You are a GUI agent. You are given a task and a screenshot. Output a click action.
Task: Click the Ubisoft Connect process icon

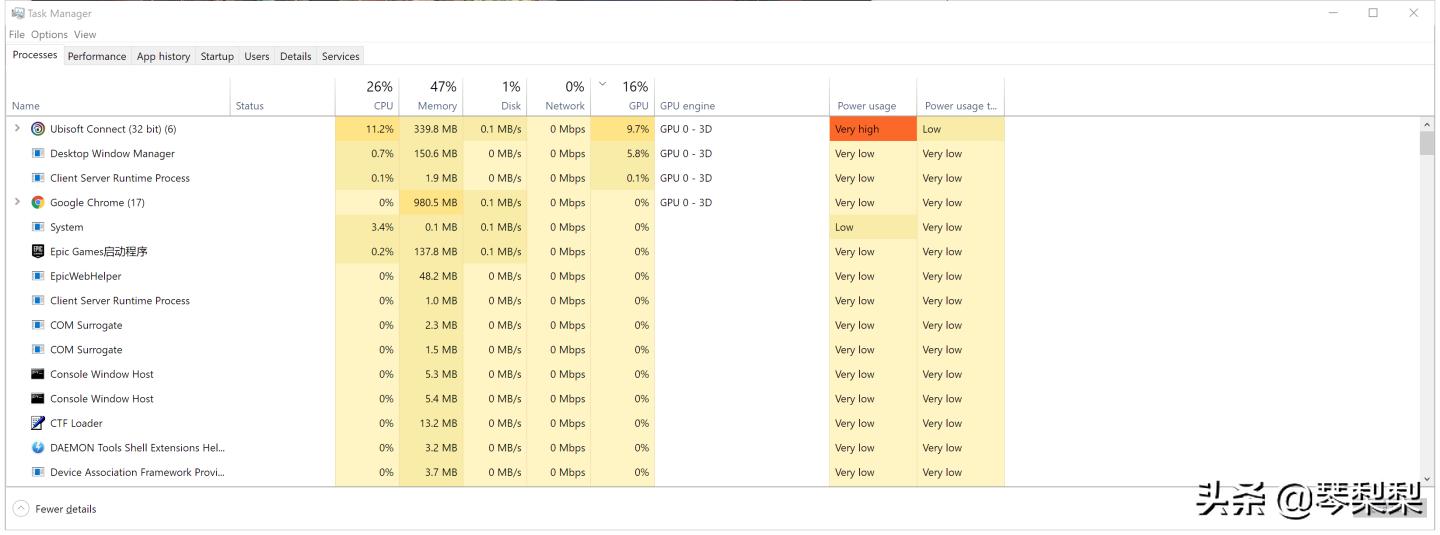38,129
